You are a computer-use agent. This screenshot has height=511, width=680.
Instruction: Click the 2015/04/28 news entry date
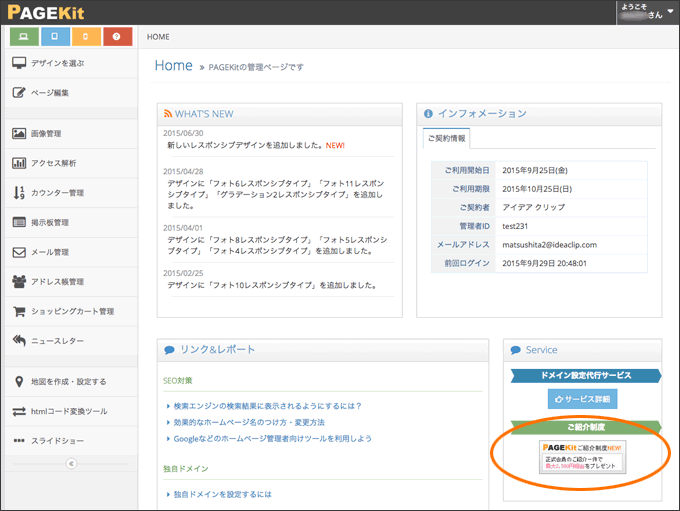pyautogui.click(x=183, y=172)
